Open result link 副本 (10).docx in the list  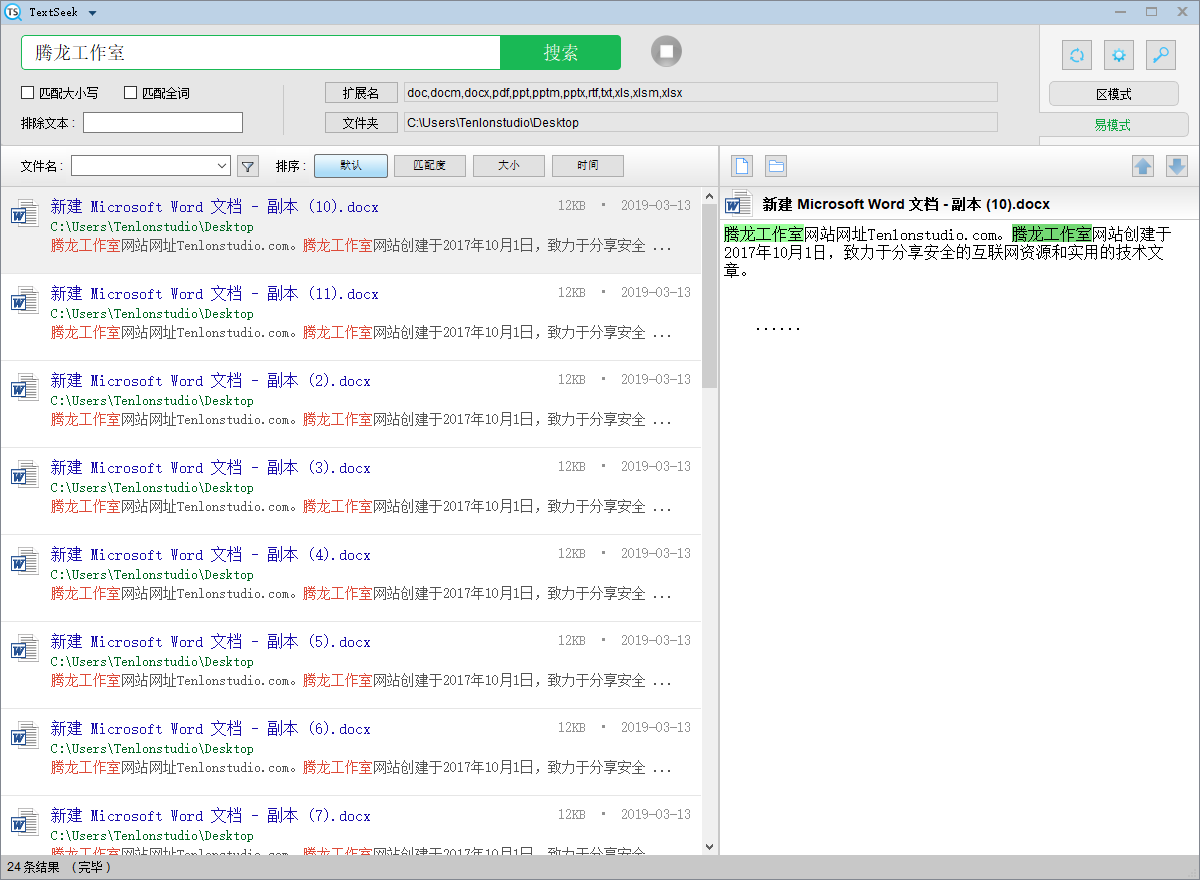click(x=215, y=207)
